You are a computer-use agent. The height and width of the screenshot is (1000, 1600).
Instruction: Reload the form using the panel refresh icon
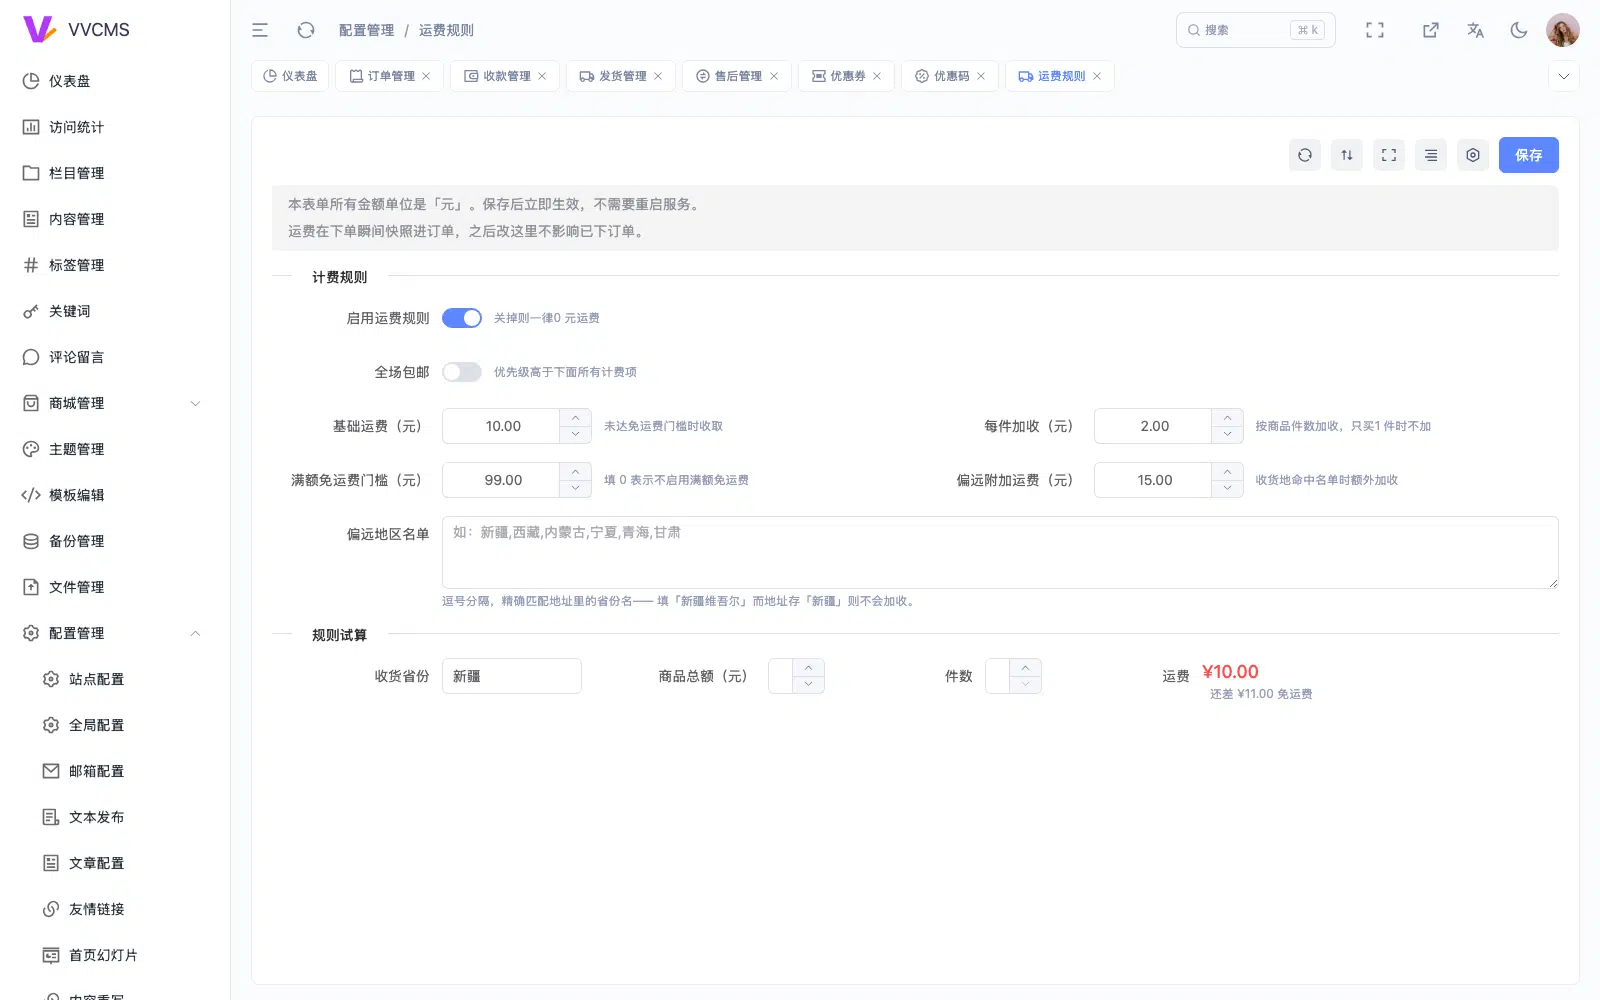(x=1305, y=155)
